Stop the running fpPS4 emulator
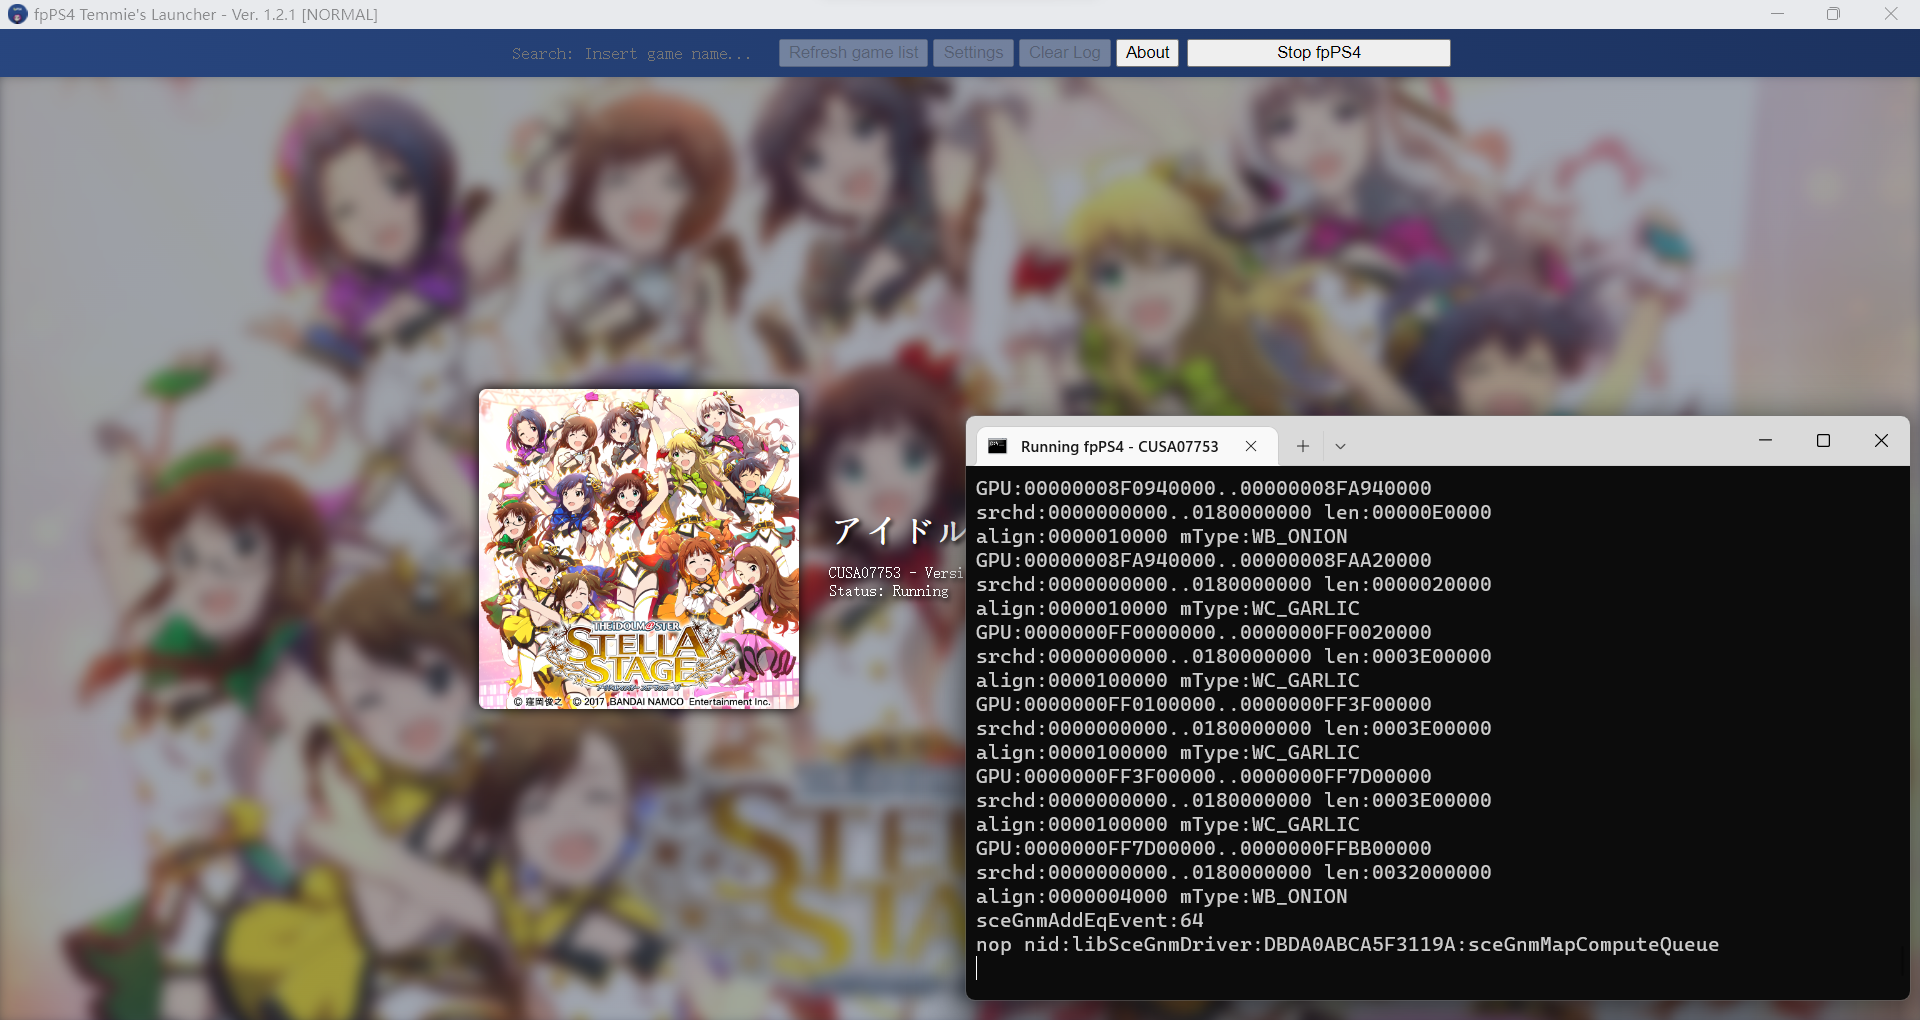This screenshot has width=1920, height=1020. 1318,52
